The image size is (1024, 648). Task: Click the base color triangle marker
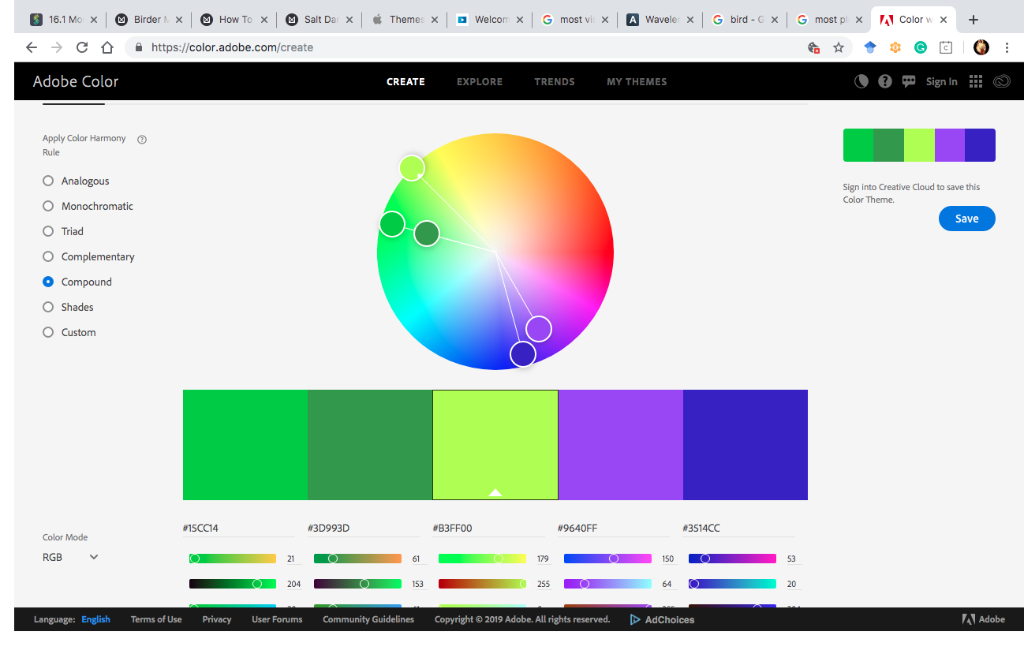pyautogui.click(x=495, y=491)
